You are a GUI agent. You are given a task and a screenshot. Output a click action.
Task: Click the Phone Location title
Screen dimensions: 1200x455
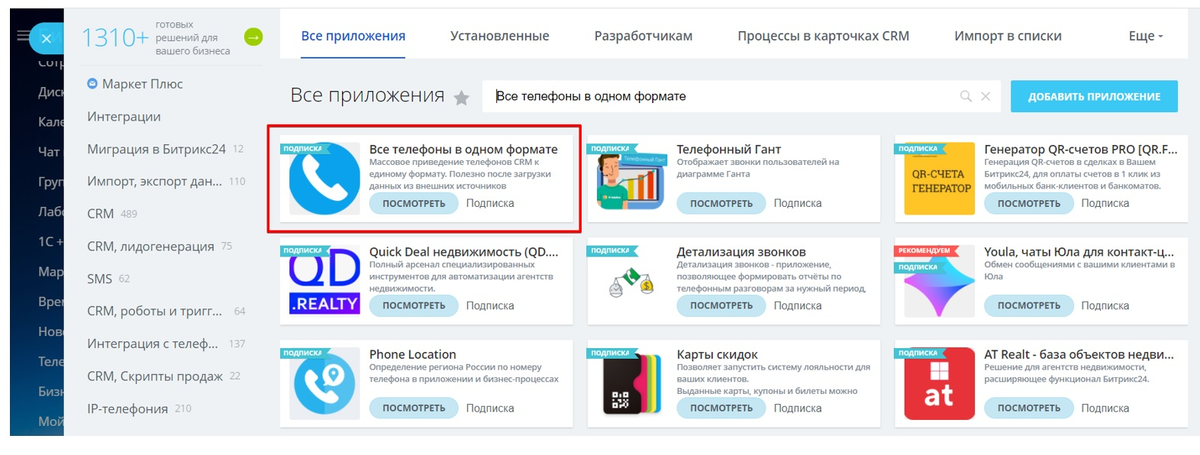[x=412, y=354]
